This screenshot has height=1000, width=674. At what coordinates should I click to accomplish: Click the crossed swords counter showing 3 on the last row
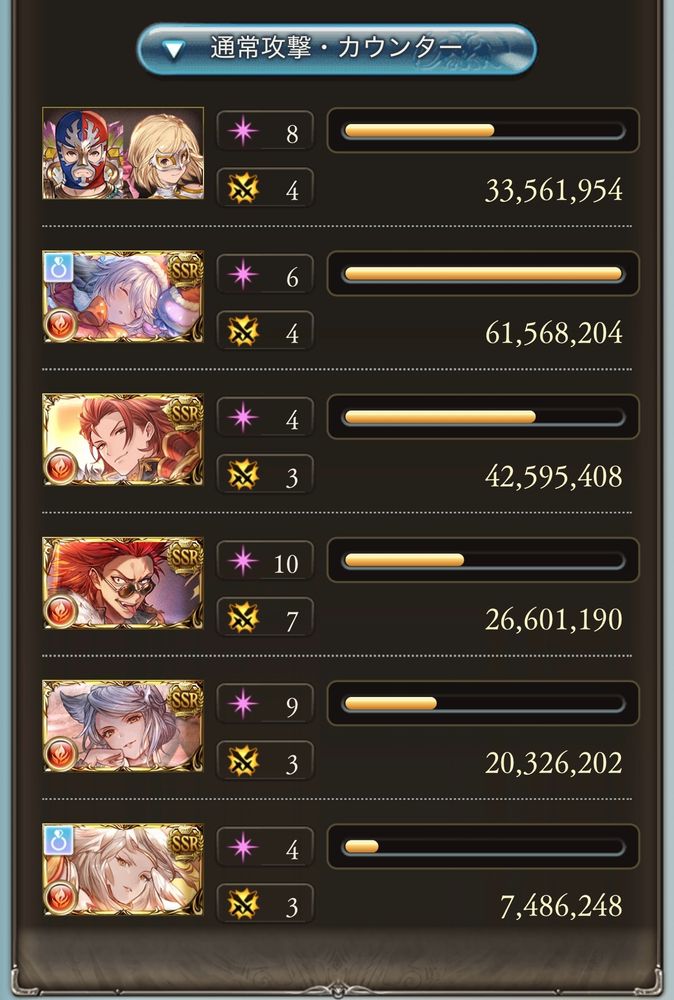coord(265,904)
